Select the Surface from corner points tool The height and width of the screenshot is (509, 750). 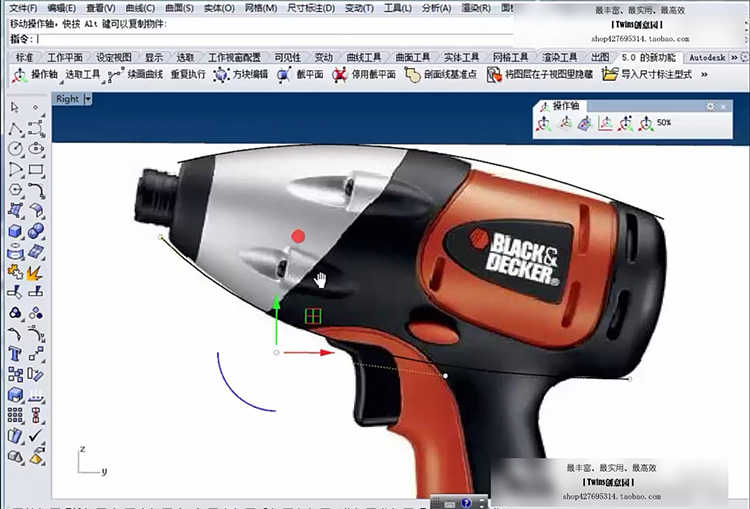click(15, 210)
